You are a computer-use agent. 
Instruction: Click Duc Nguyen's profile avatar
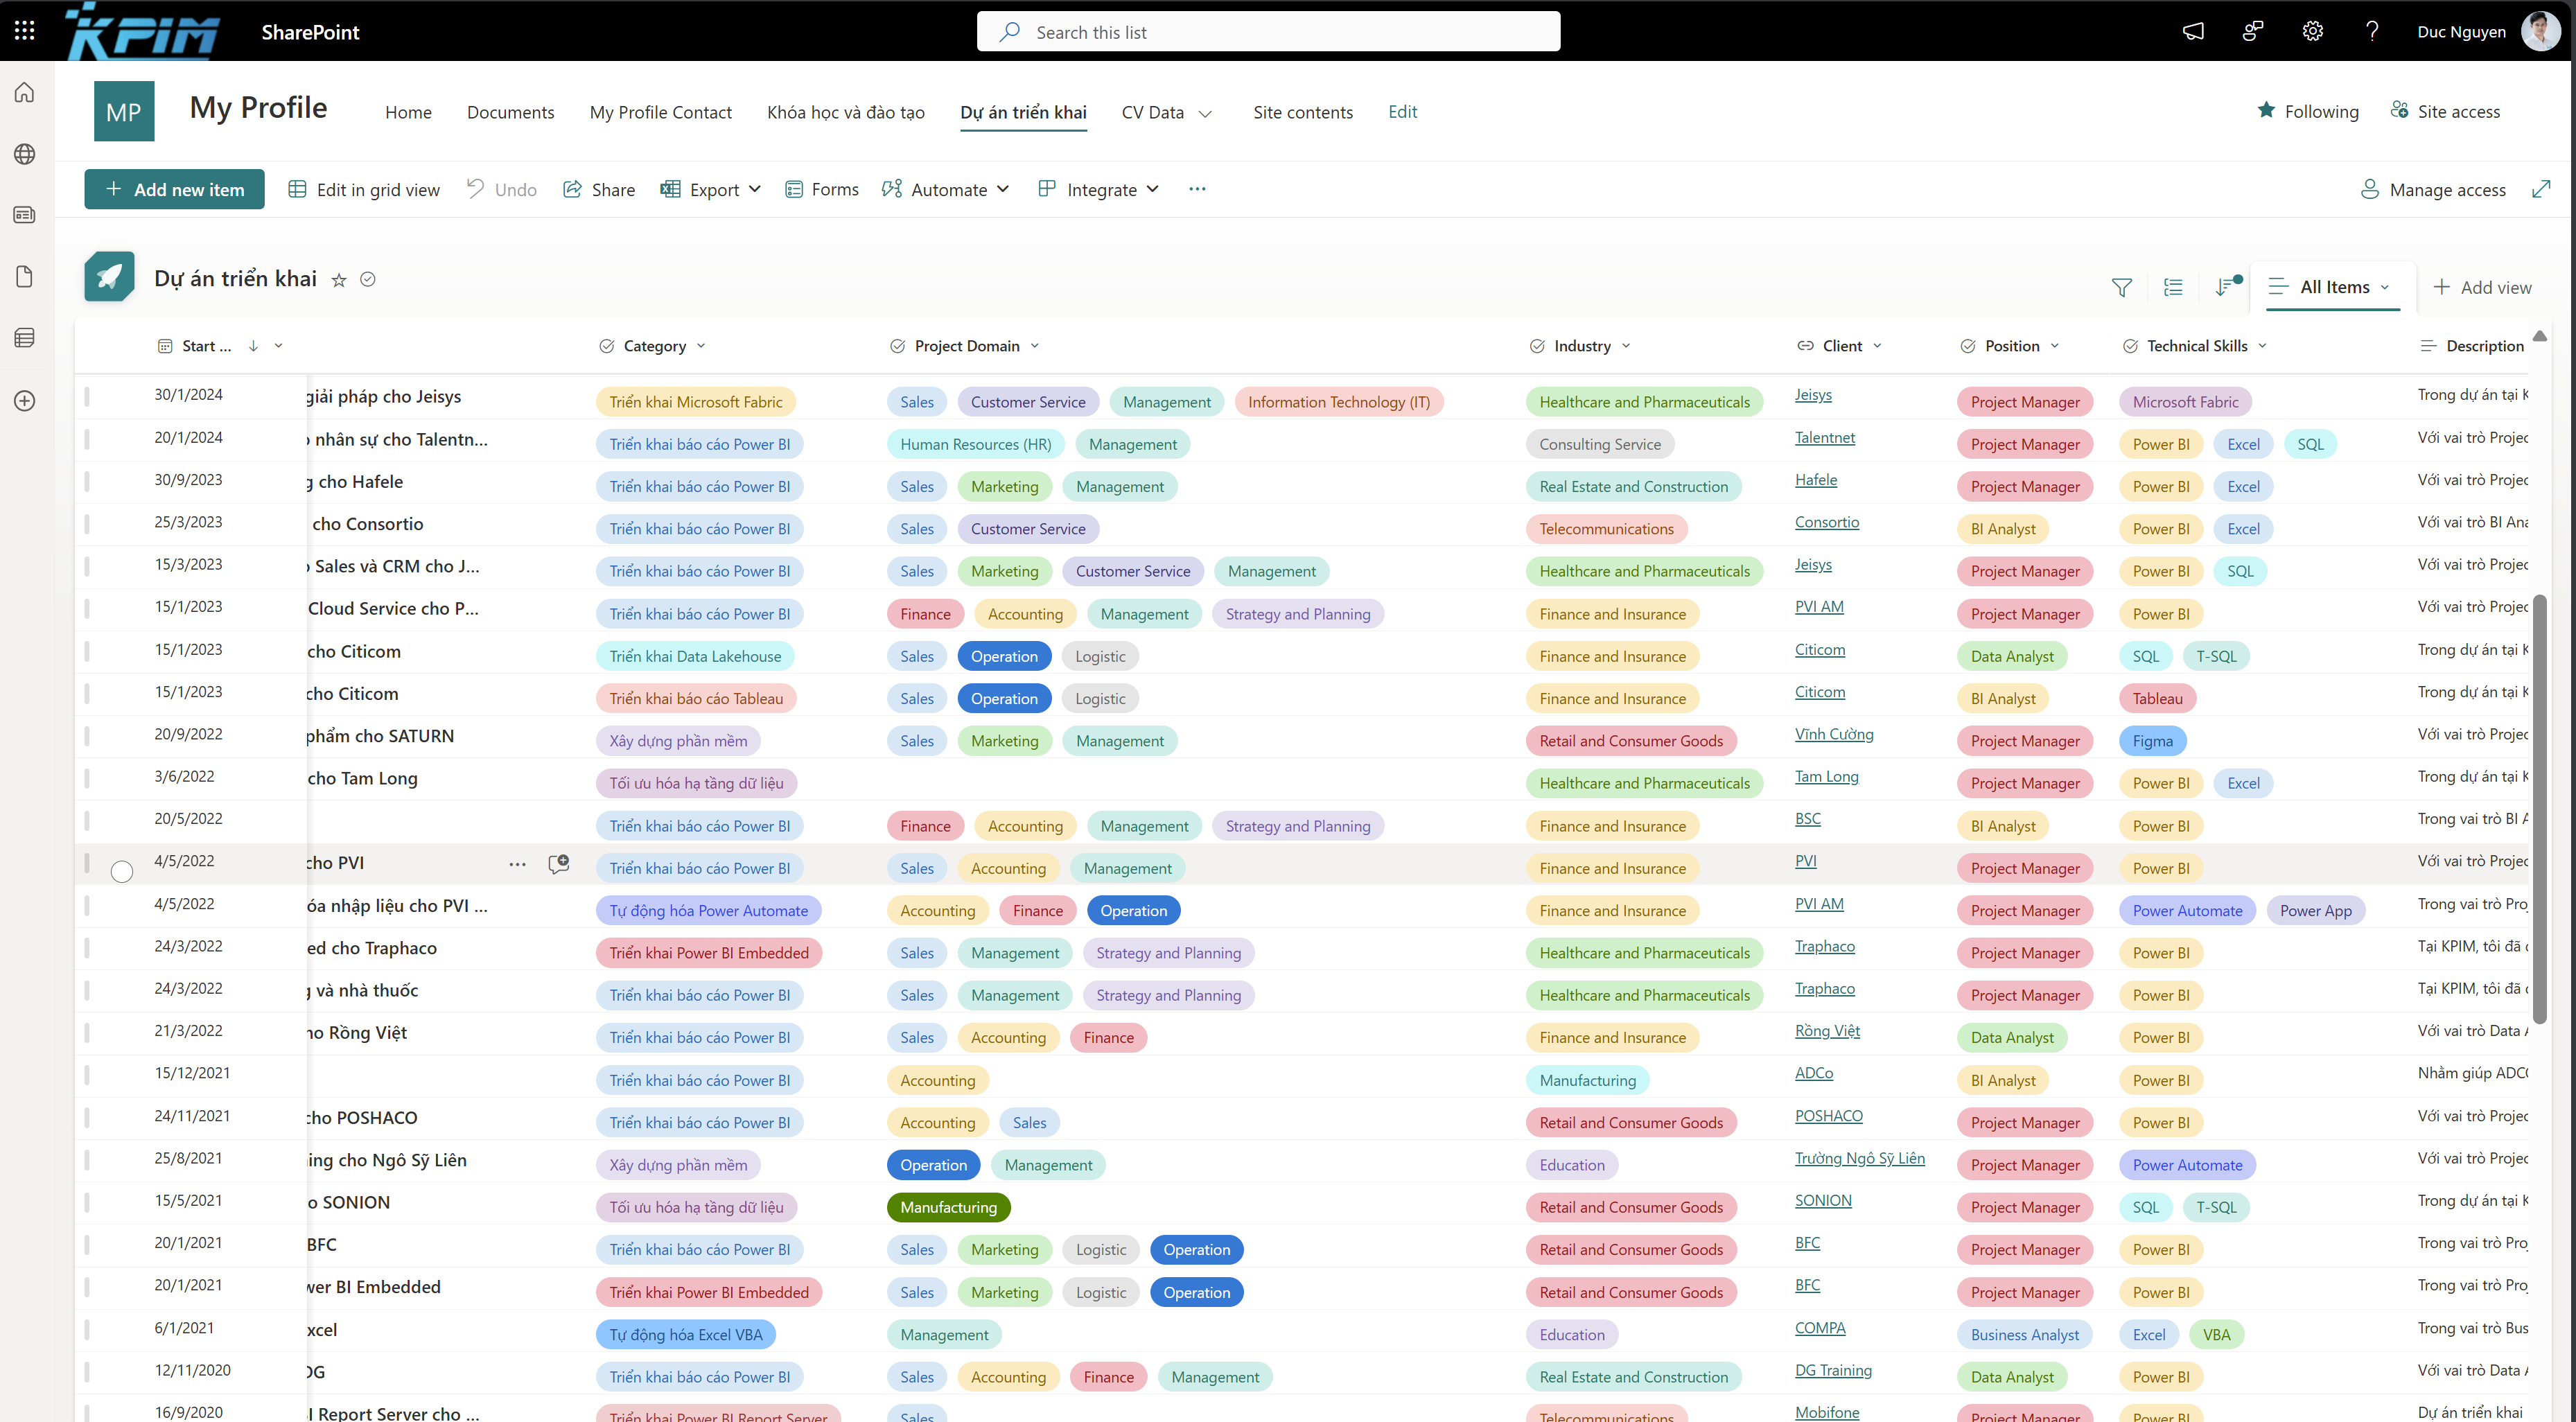[x=2540, y=32]
